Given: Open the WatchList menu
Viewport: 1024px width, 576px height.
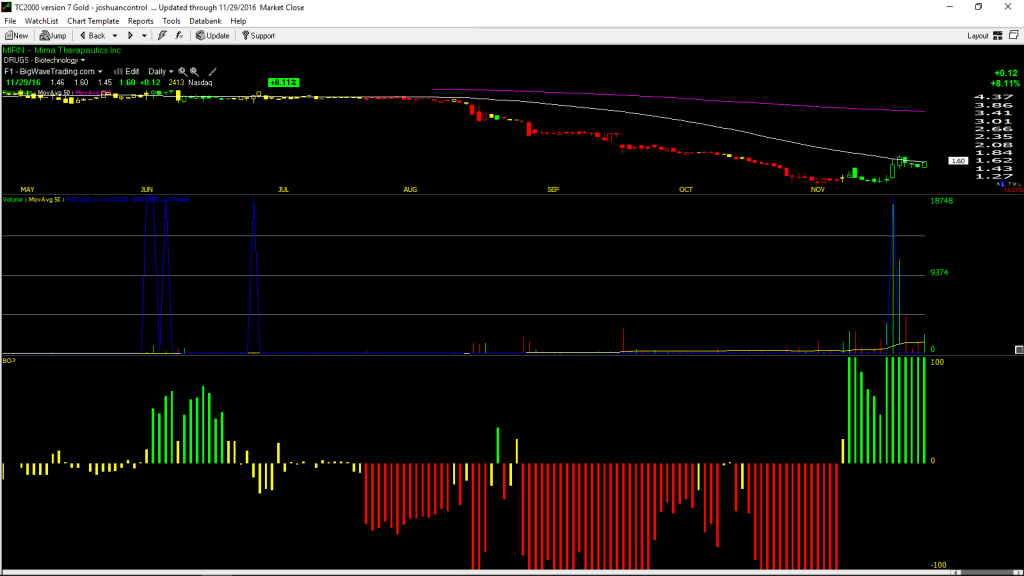Looking at the screenshot, I should pyautogui.click(x=41, y=21).
